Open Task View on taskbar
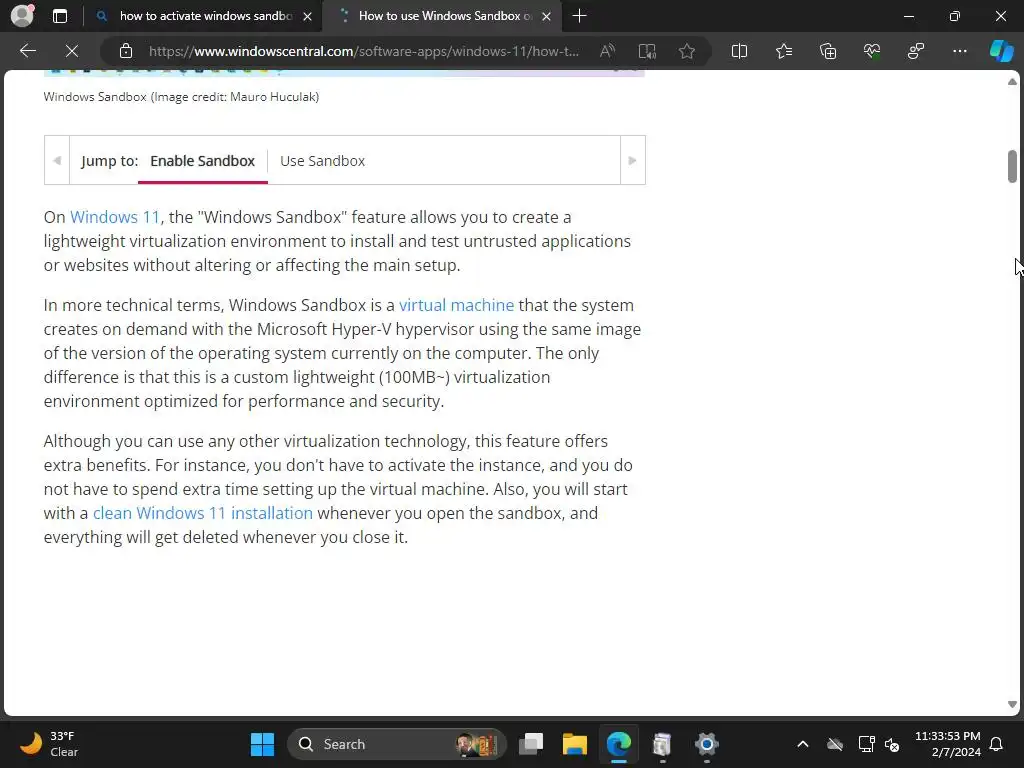 (x=531, y=744)
